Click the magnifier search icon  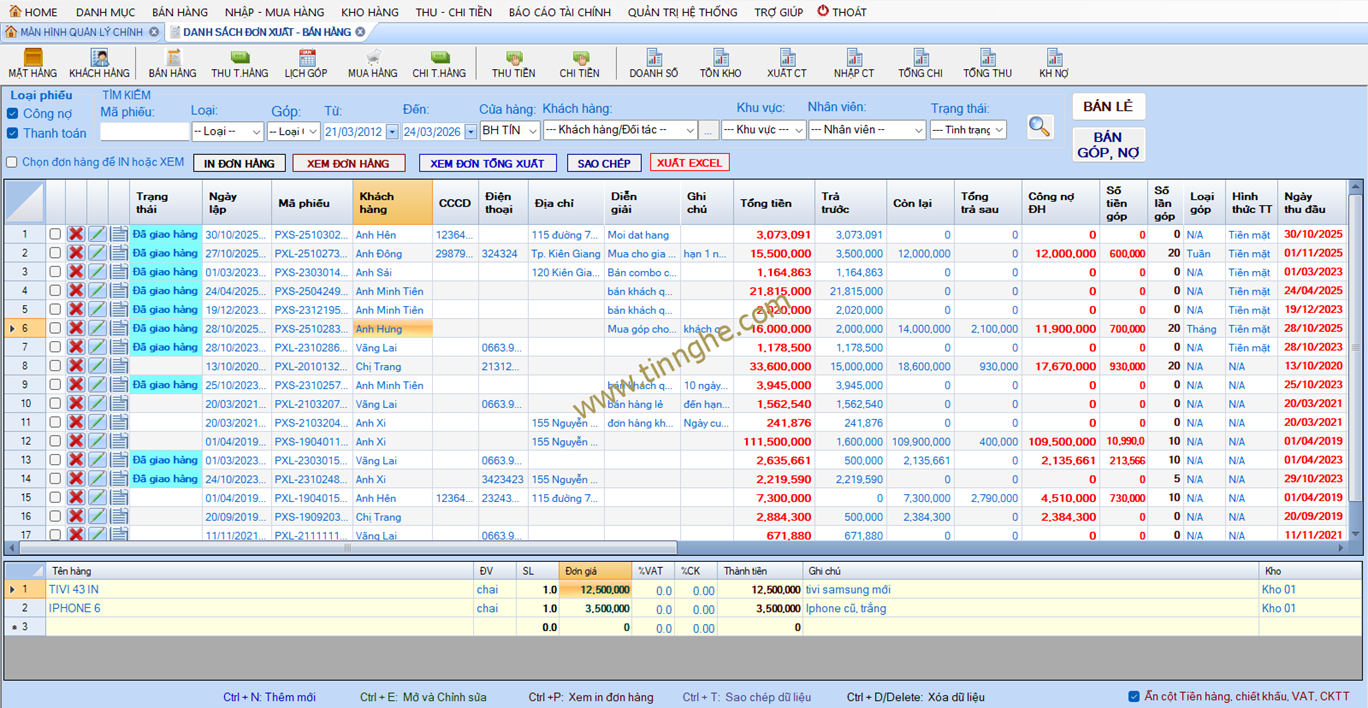1040,127
